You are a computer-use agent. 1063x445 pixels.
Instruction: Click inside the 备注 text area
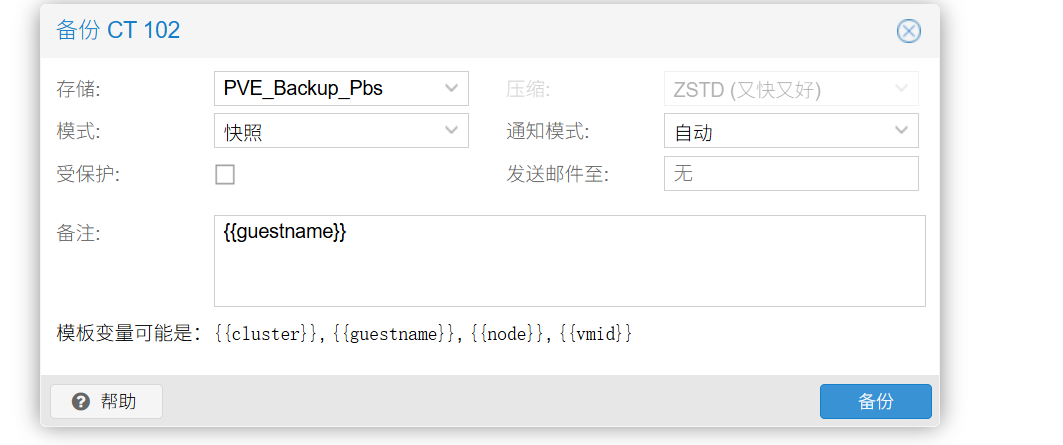click(569, 270)
